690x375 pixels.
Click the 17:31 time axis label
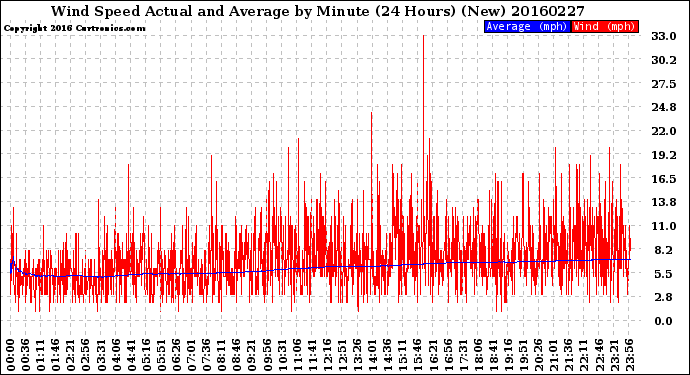(463, 355)
